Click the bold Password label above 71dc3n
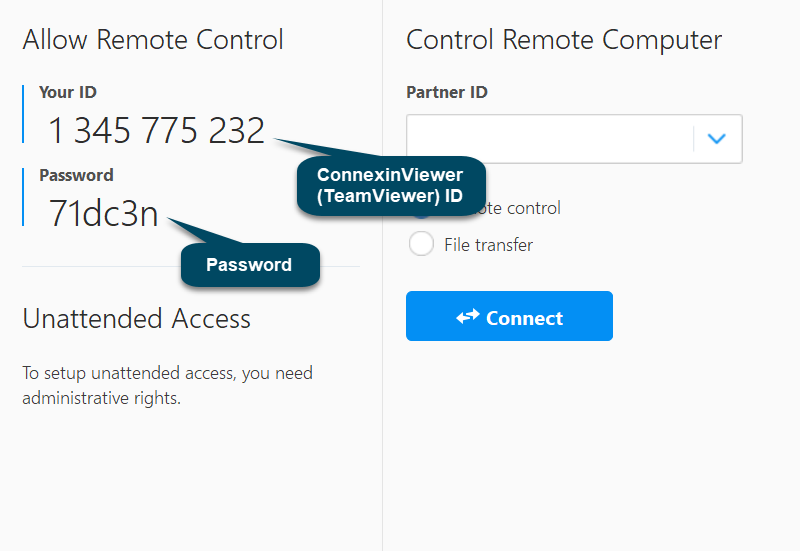The image size is (800, 551). coord(76,175)
